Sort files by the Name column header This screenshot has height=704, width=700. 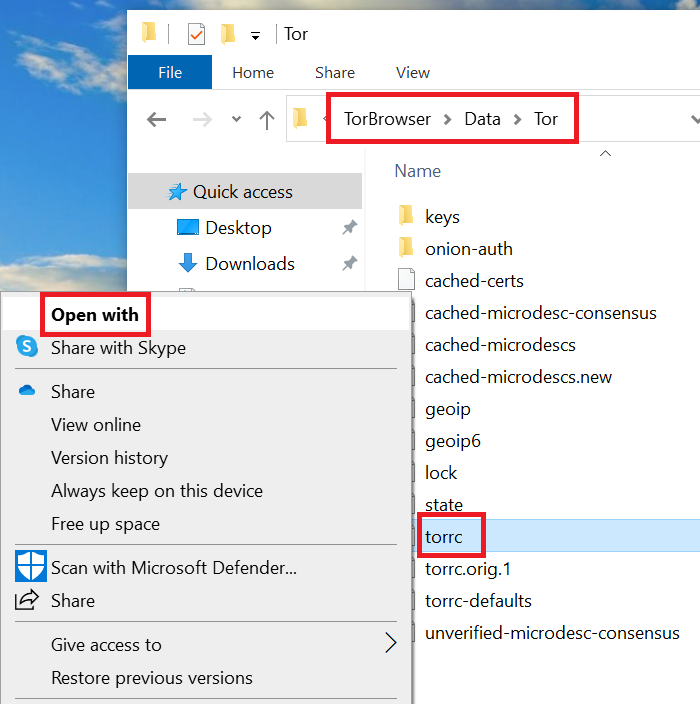[418, 171]
